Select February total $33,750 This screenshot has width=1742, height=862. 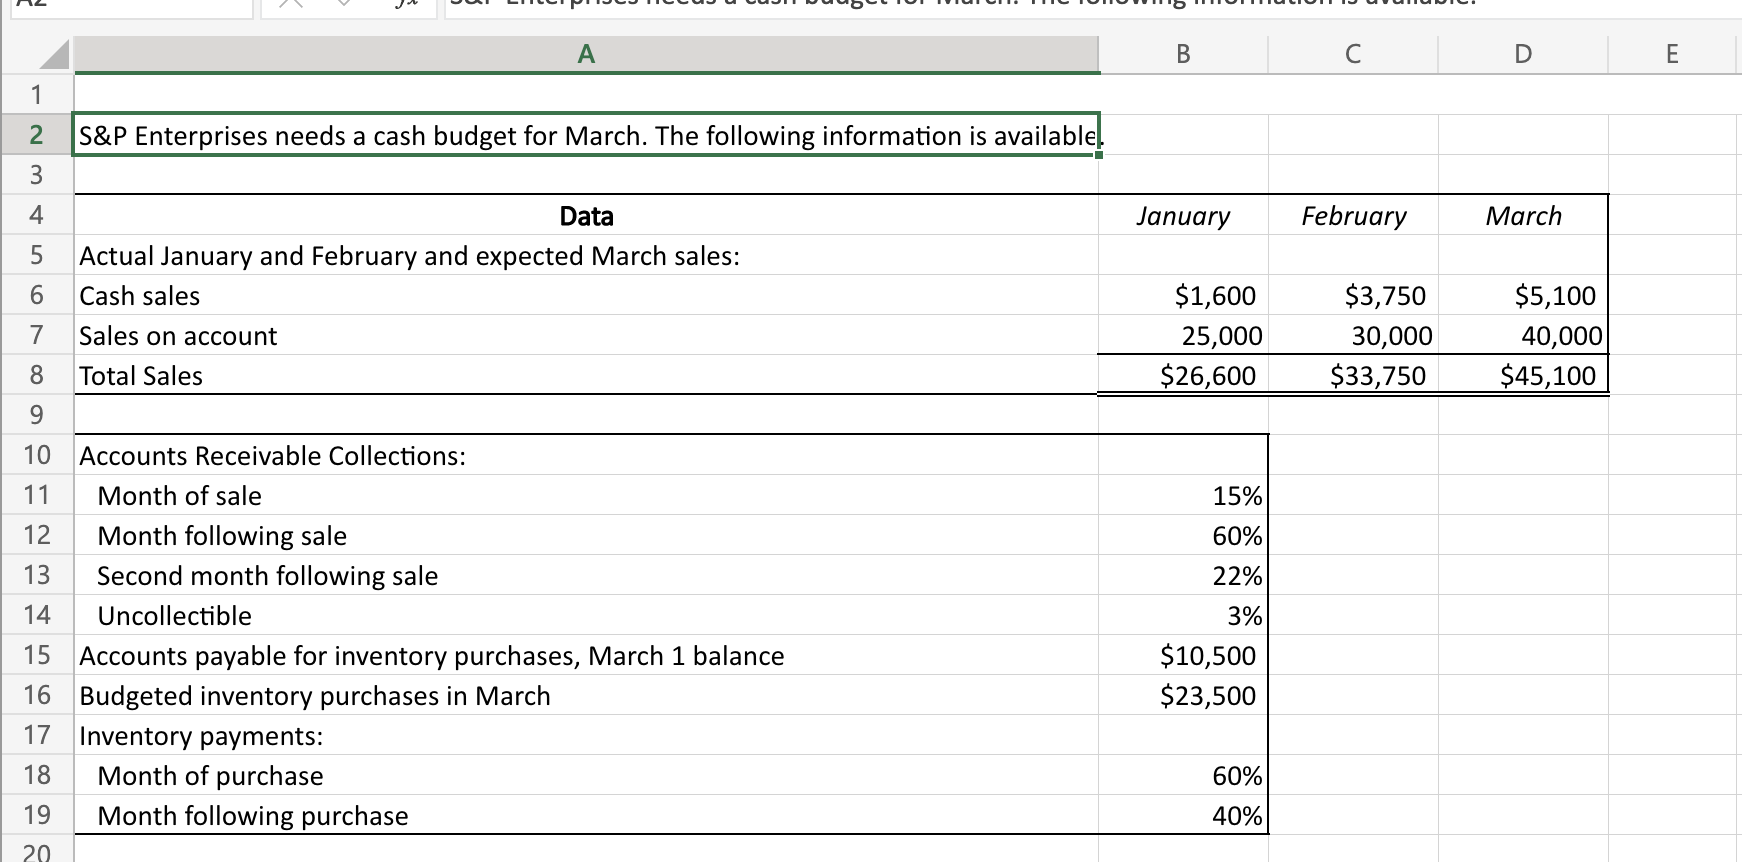coord(1353,375)
